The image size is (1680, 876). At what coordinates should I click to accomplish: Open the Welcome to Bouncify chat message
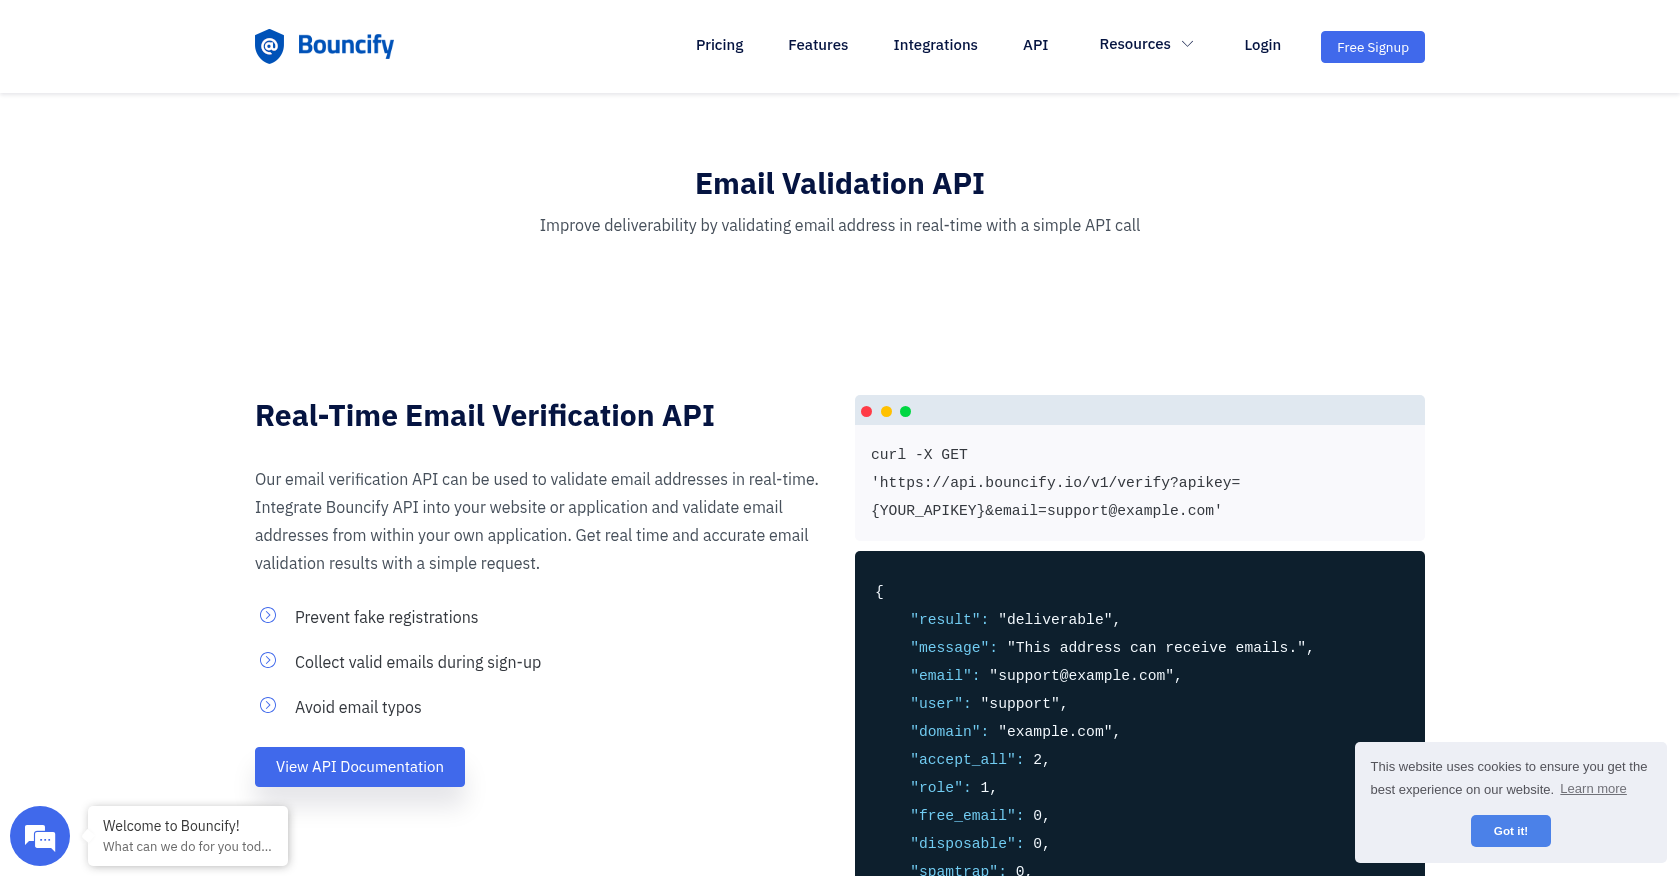[188, 836]
